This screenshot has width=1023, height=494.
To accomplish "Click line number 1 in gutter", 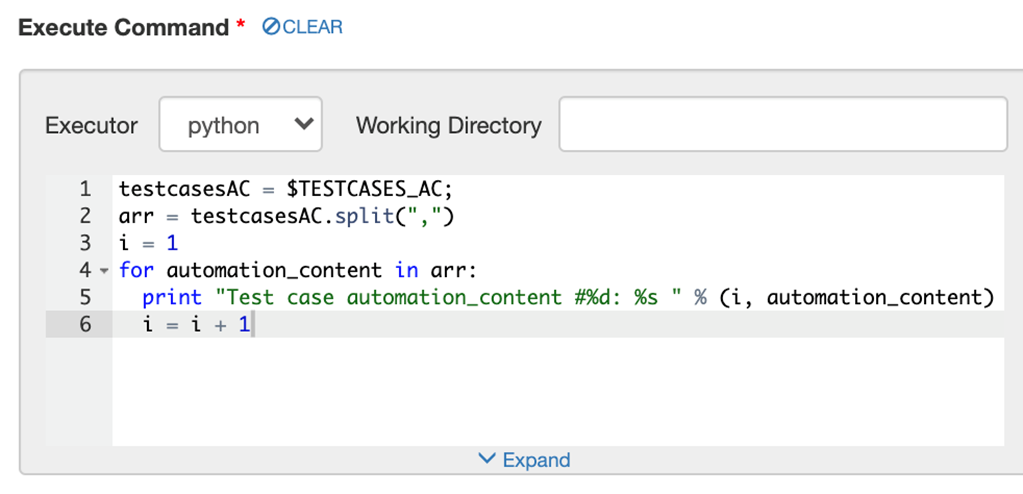I will point(85,189).
